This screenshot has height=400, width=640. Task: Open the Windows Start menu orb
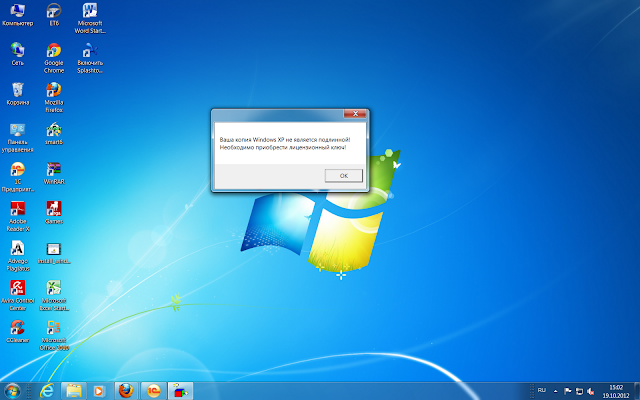coord(12,391)
